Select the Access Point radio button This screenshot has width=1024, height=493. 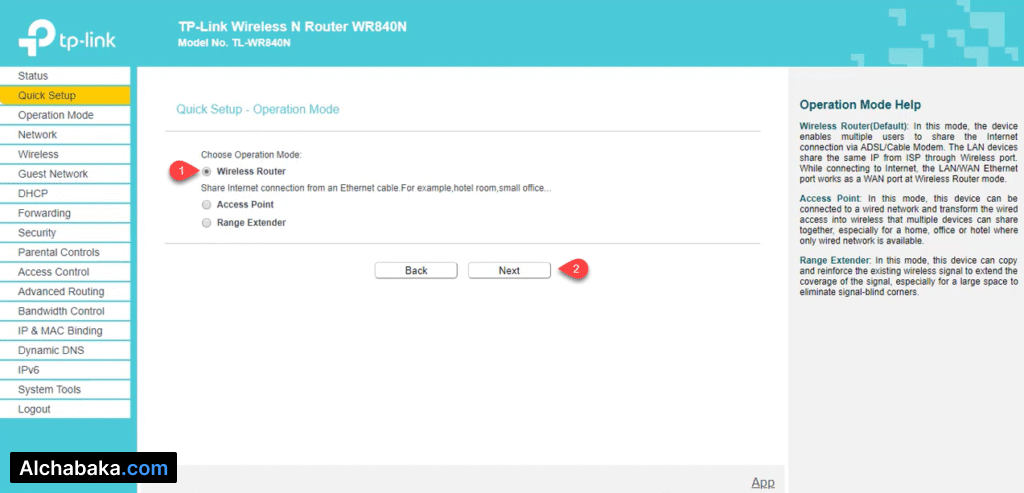[x=206, y=204]
